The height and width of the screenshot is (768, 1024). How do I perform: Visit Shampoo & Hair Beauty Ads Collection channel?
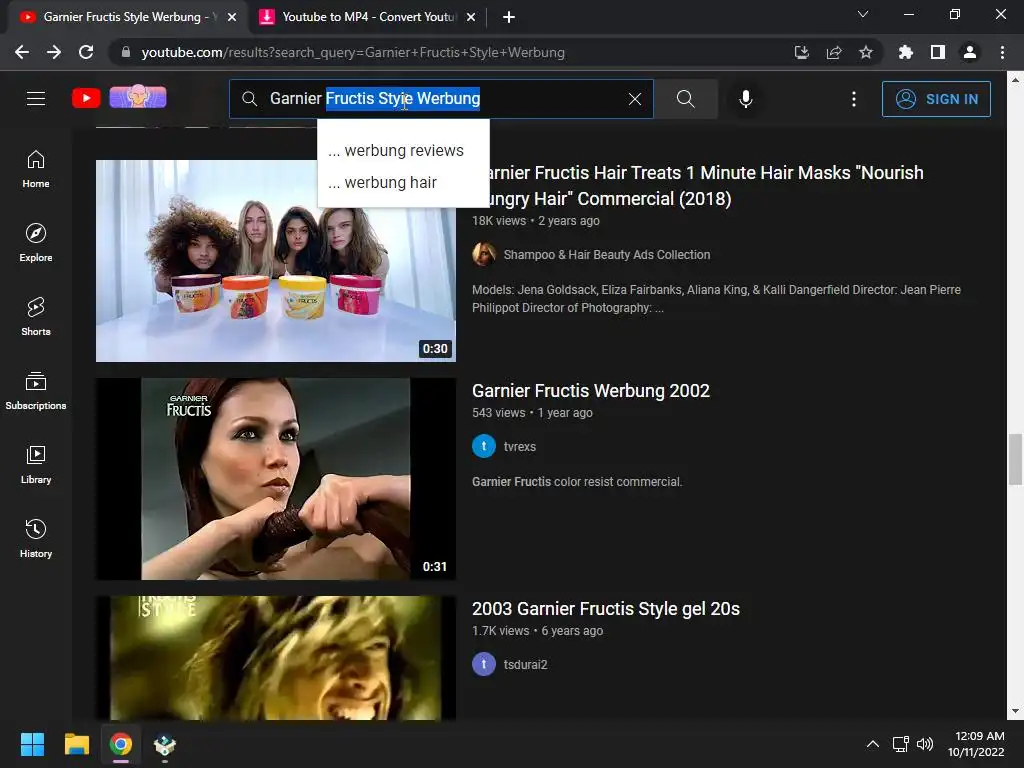(607, 255)
